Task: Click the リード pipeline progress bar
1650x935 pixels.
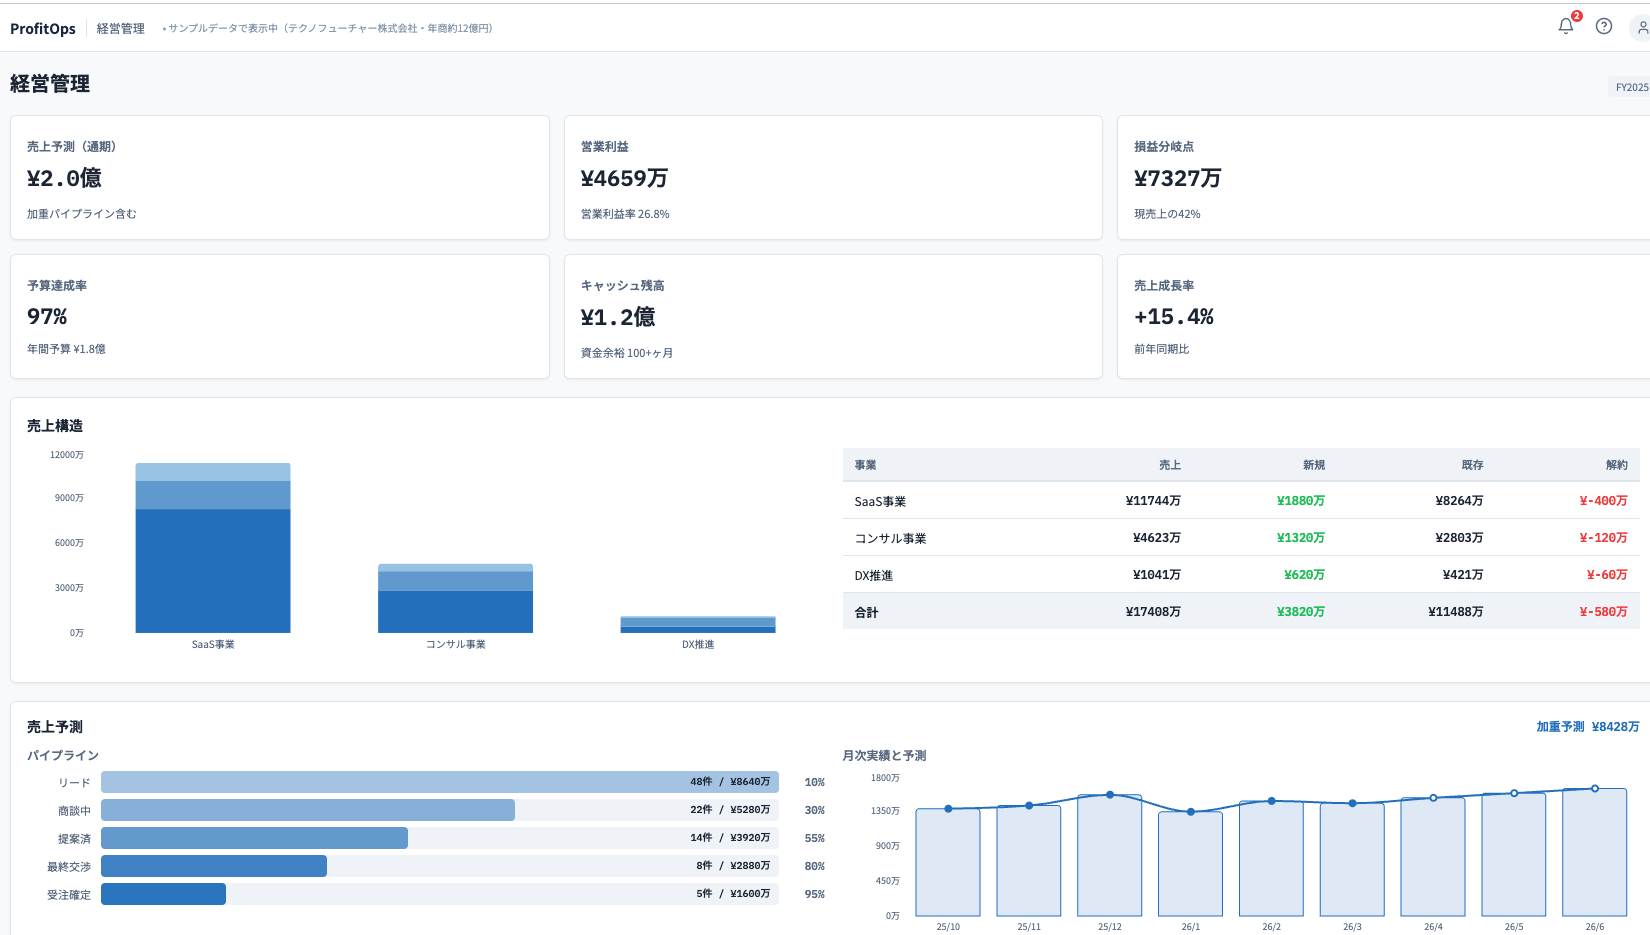Action: coord(439,782)
